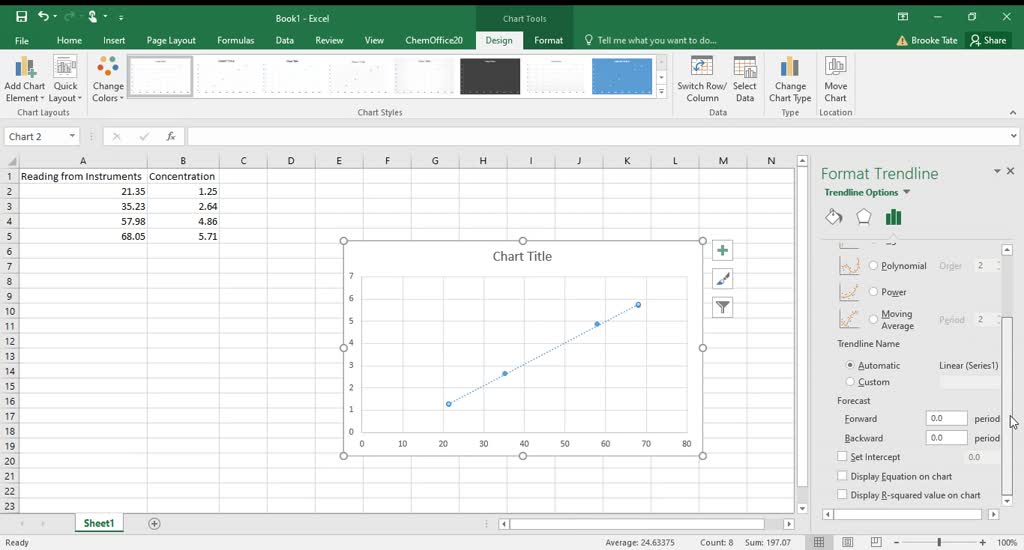The height and width of the screenshot is (550, 1024).
Task: Switch to the Formulas tab
Action: pyautogui.click(x=235, y=40)
